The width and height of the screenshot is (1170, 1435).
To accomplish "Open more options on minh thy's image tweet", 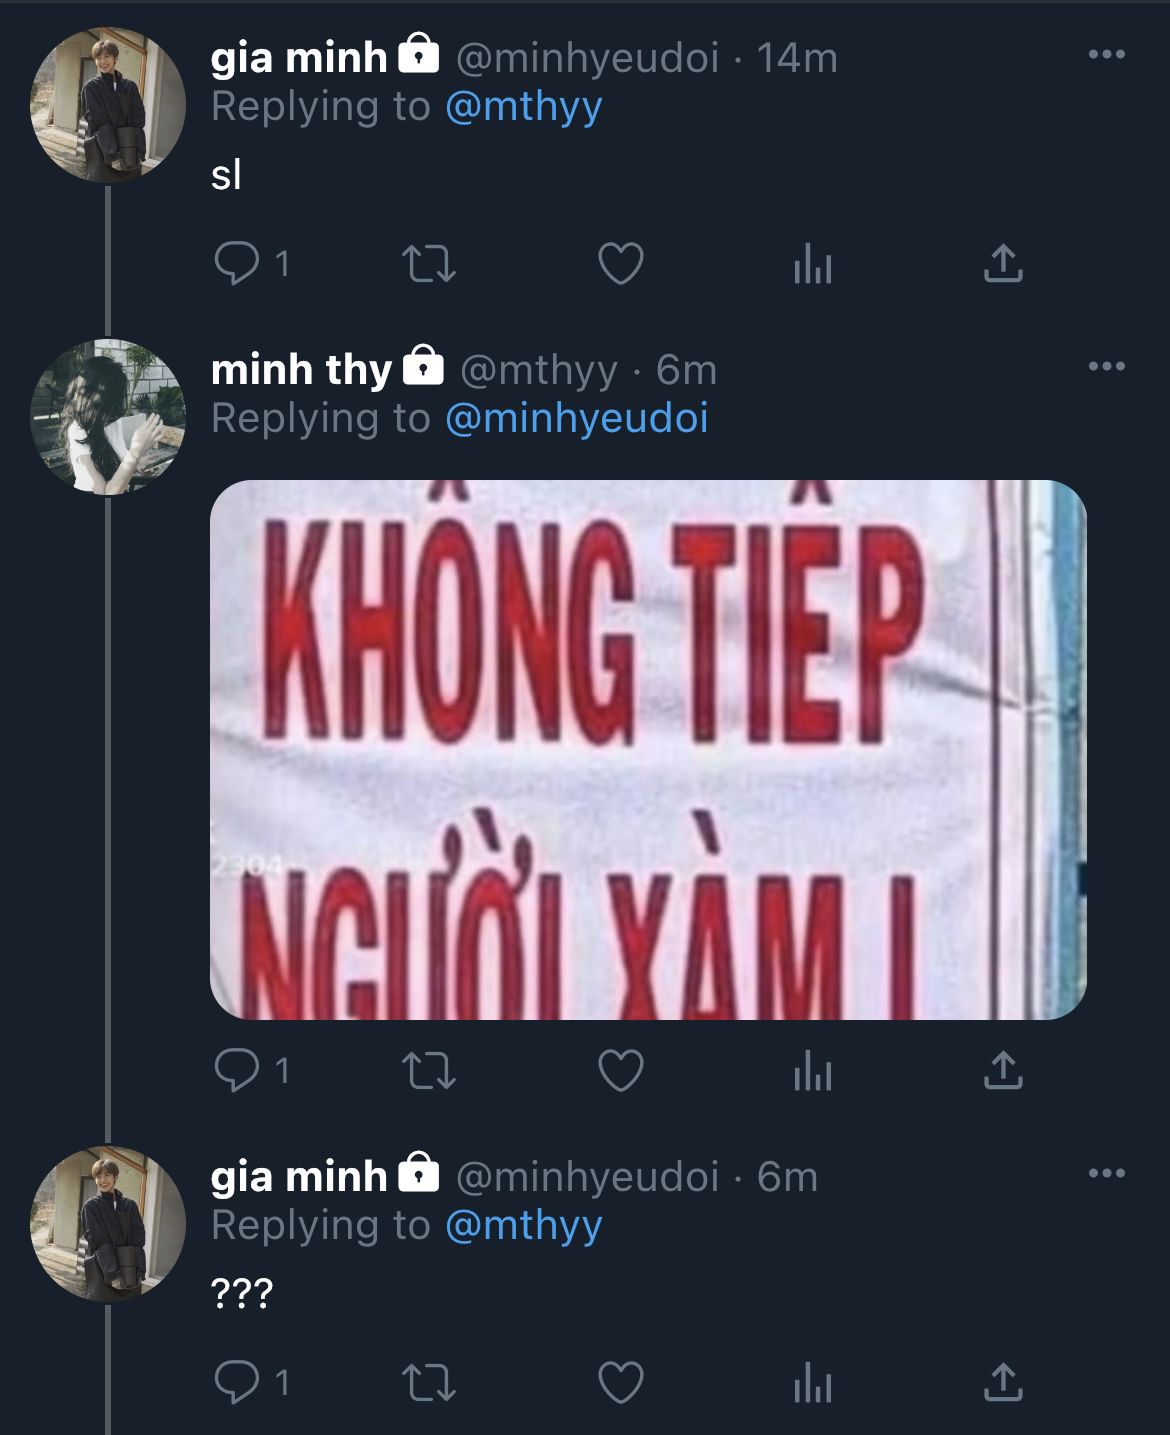I will pos(1107,366).
